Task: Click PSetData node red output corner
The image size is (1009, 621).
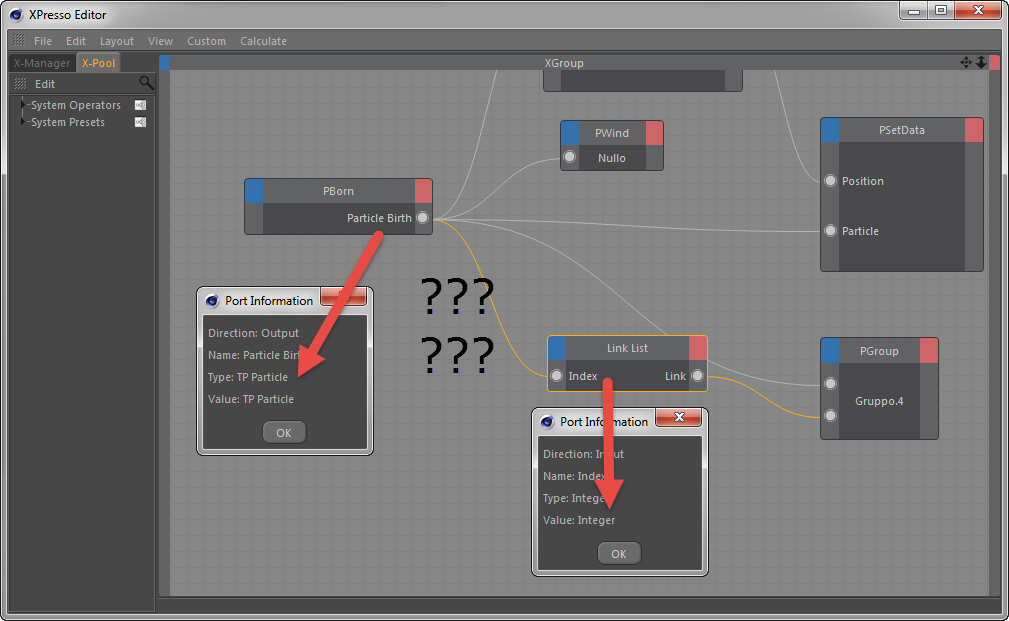Action: pyautogui.click(x=974, y=130)
